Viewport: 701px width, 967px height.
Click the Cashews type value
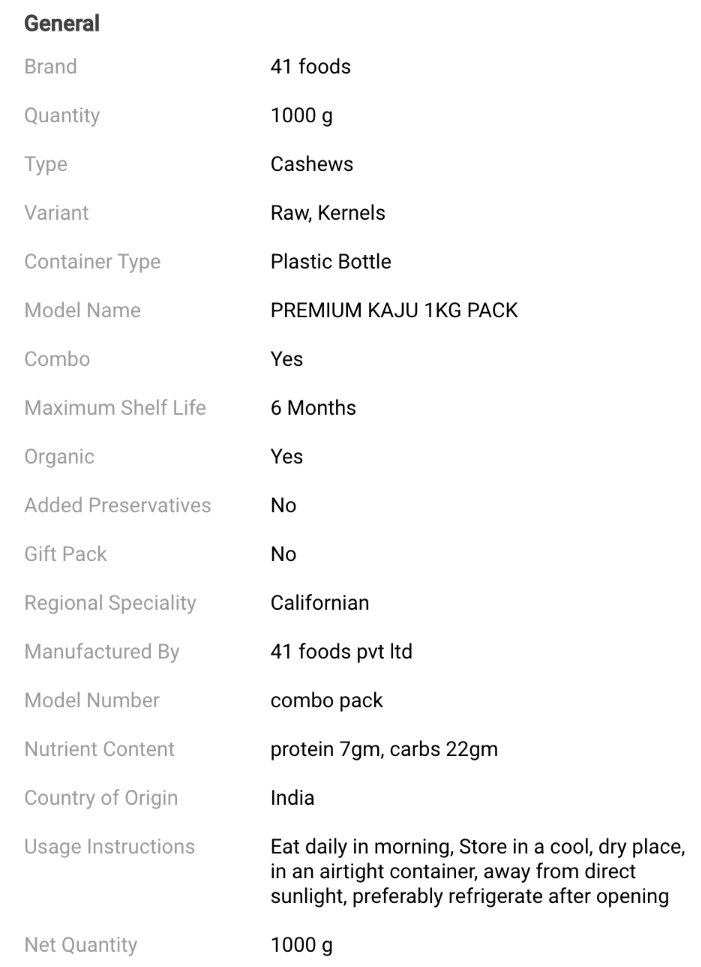tap(311, 164)
